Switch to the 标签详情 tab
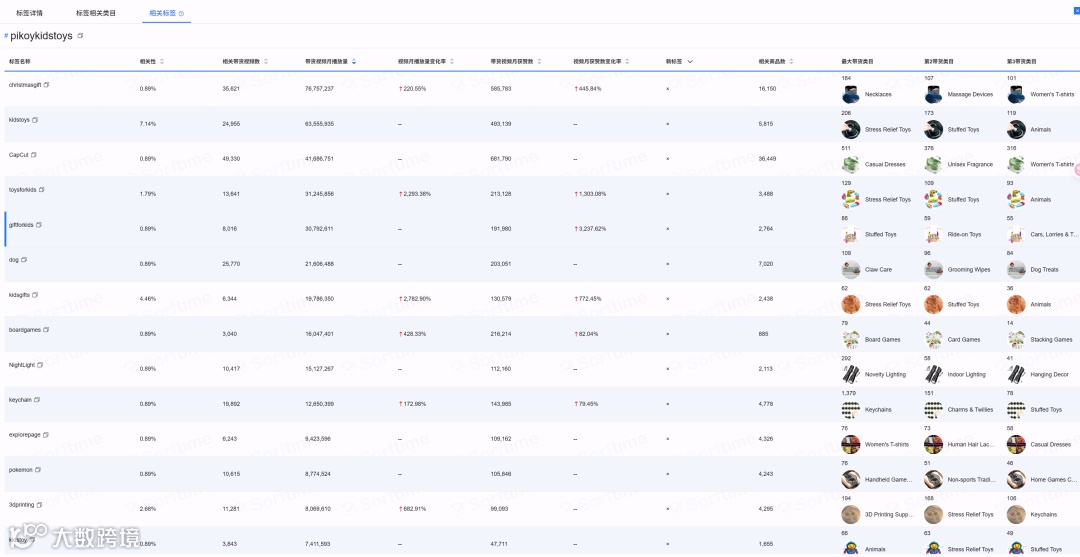This screenshot has height=557, width=1080. coord(30,13)
